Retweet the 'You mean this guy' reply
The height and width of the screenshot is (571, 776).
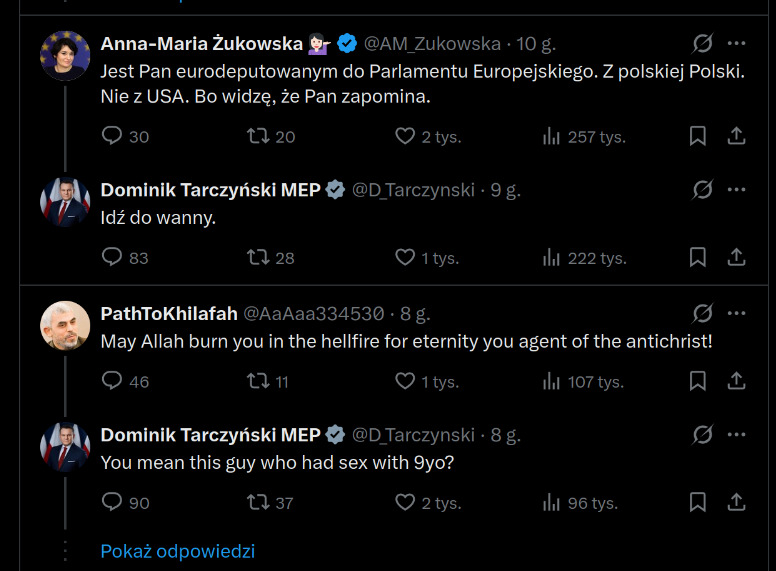point(258,502)
